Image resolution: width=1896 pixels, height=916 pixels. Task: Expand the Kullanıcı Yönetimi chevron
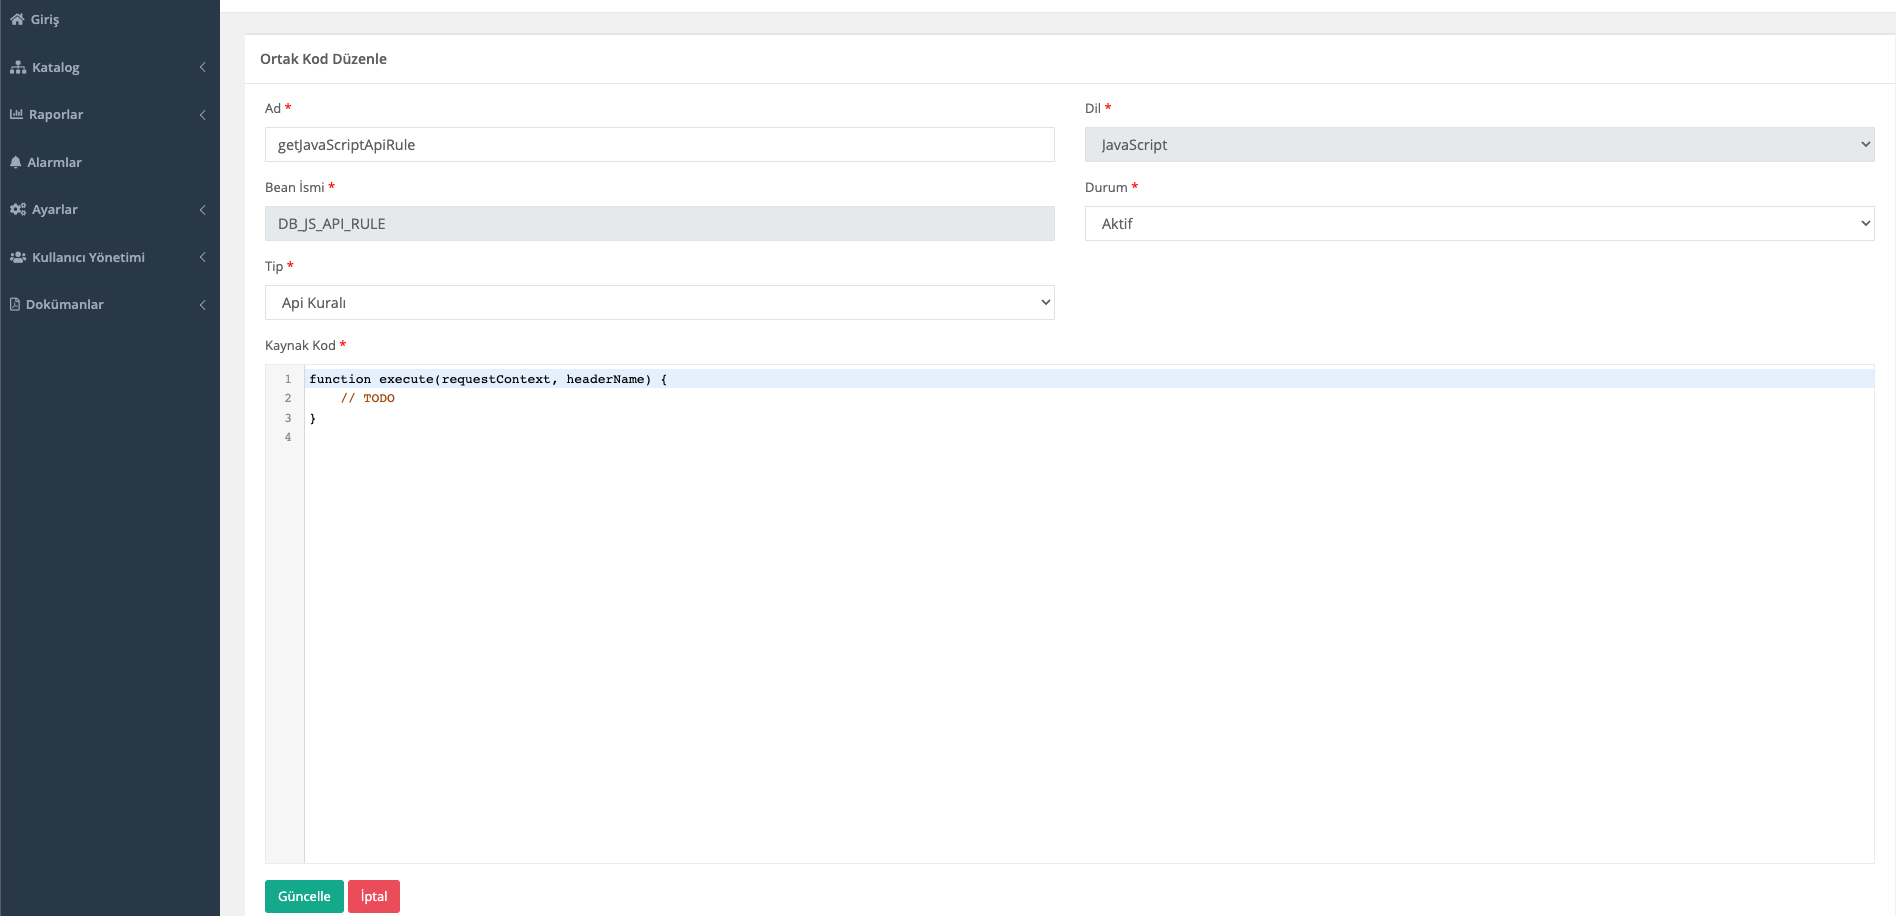click(202, 257)
